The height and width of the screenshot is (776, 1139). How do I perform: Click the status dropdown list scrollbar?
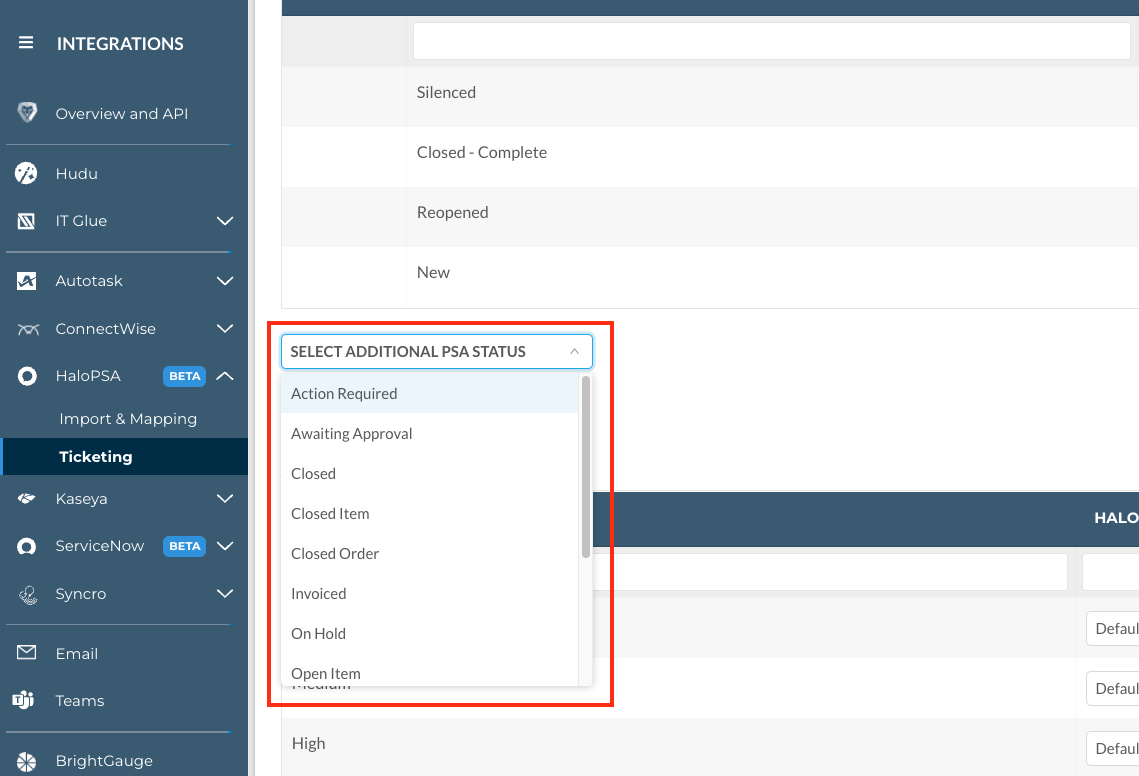[x=585, y=467]
